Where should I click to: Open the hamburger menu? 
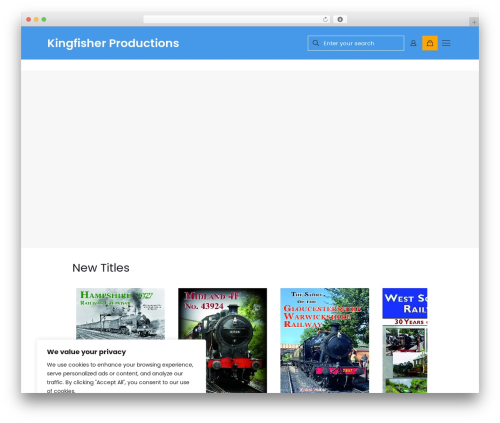tap(446, 43)
